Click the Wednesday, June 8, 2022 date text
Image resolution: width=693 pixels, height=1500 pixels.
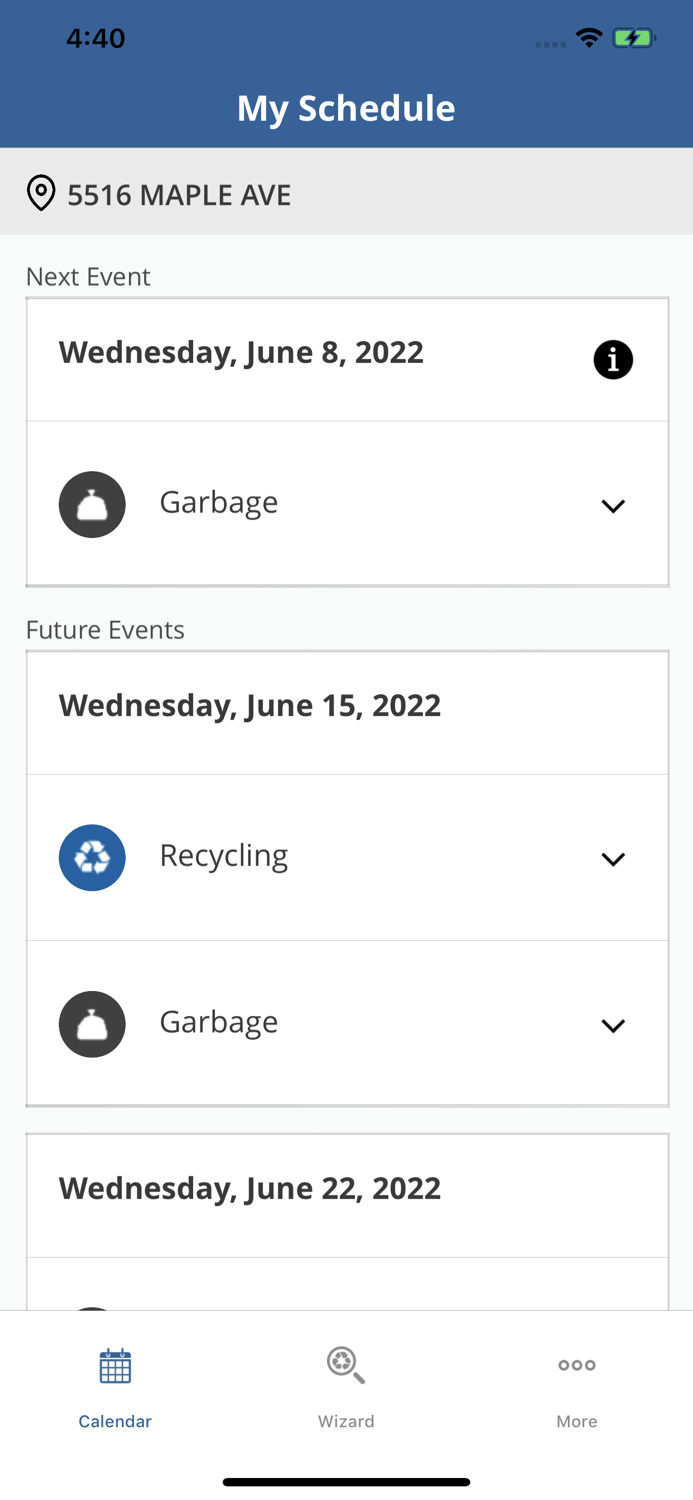coord(241,352)
